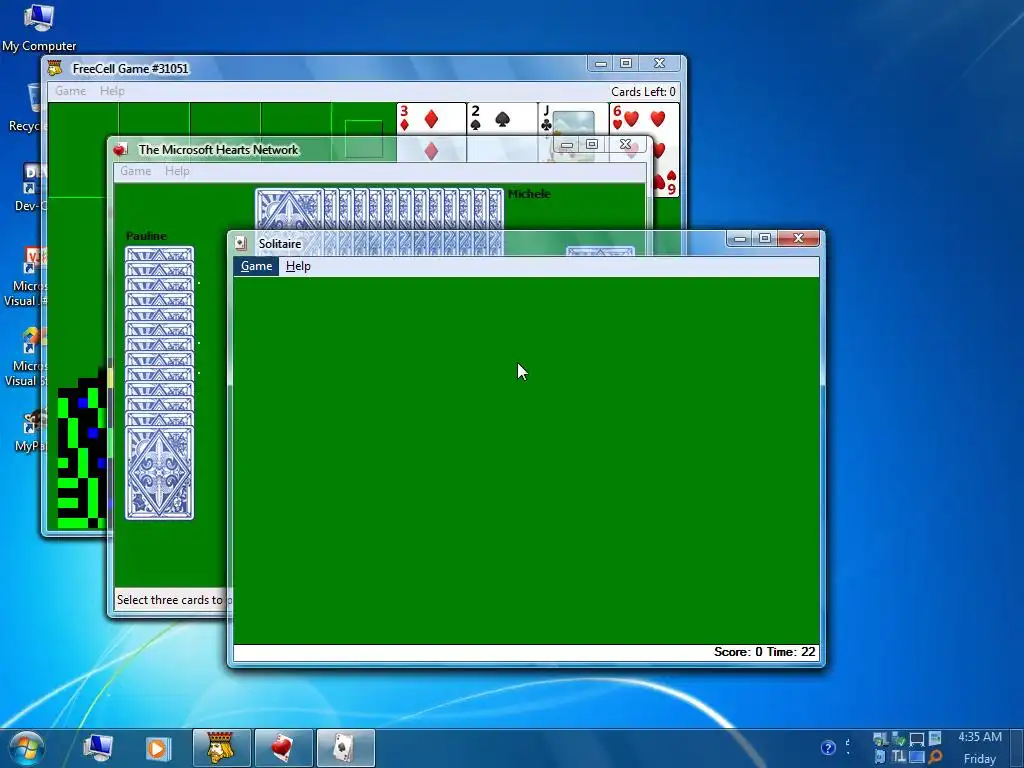Click the monitor outline tray icon
This screenshot has width=1024, height=768.
point(917,739)
